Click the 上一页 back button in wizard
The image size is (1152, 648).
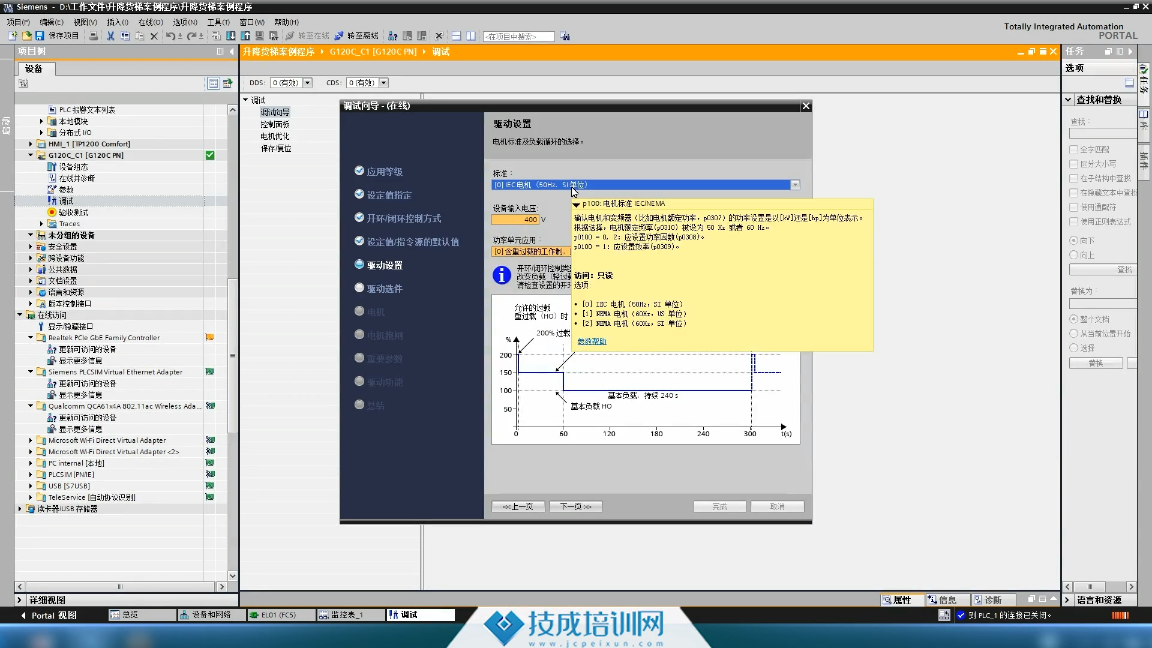518,506
